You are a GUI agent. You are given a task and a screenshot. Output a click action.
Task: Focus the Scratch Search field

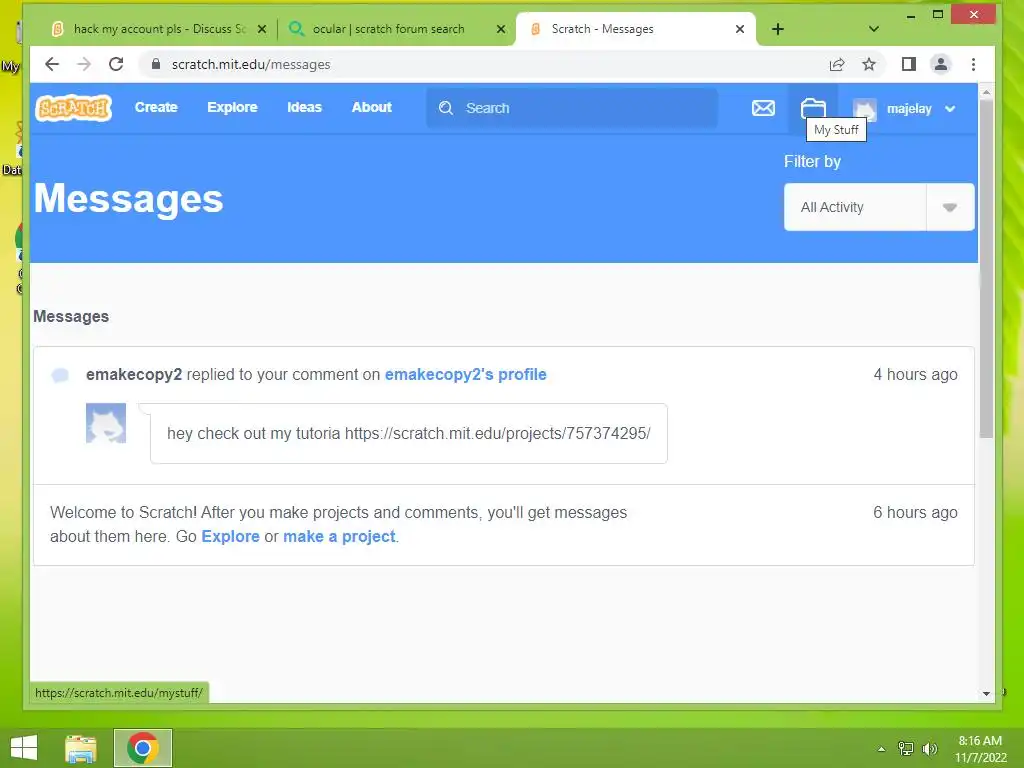(572, 108)
